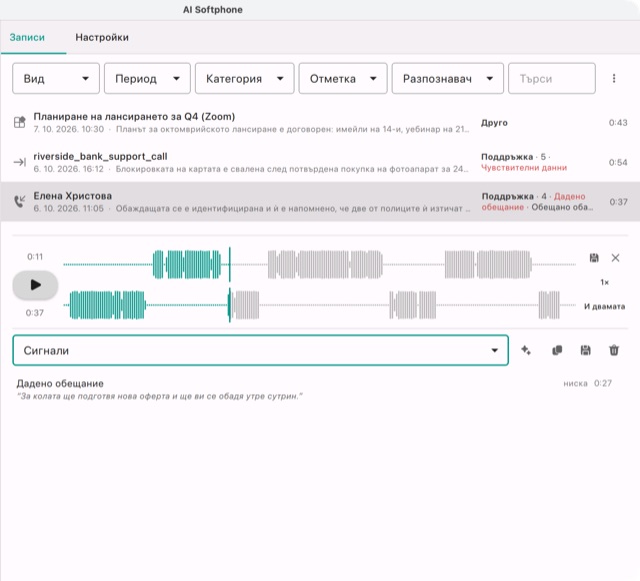640x581 pixels.
Task: Close the audio player panel
Action: 615,258
